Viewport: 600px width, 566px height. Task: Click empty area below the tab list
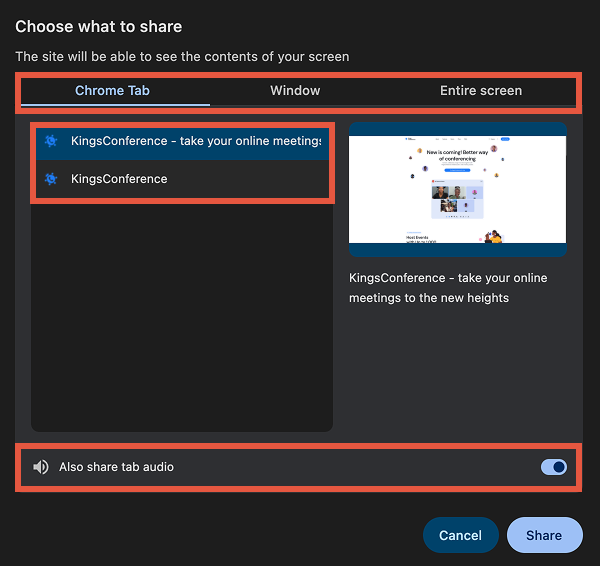(x=181, y=320)
